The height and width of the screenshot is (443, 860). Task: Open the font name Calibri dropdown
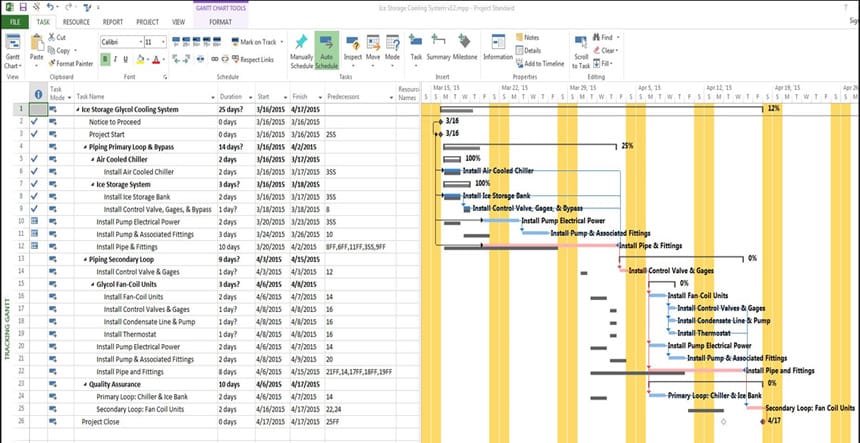coord(140,42)
